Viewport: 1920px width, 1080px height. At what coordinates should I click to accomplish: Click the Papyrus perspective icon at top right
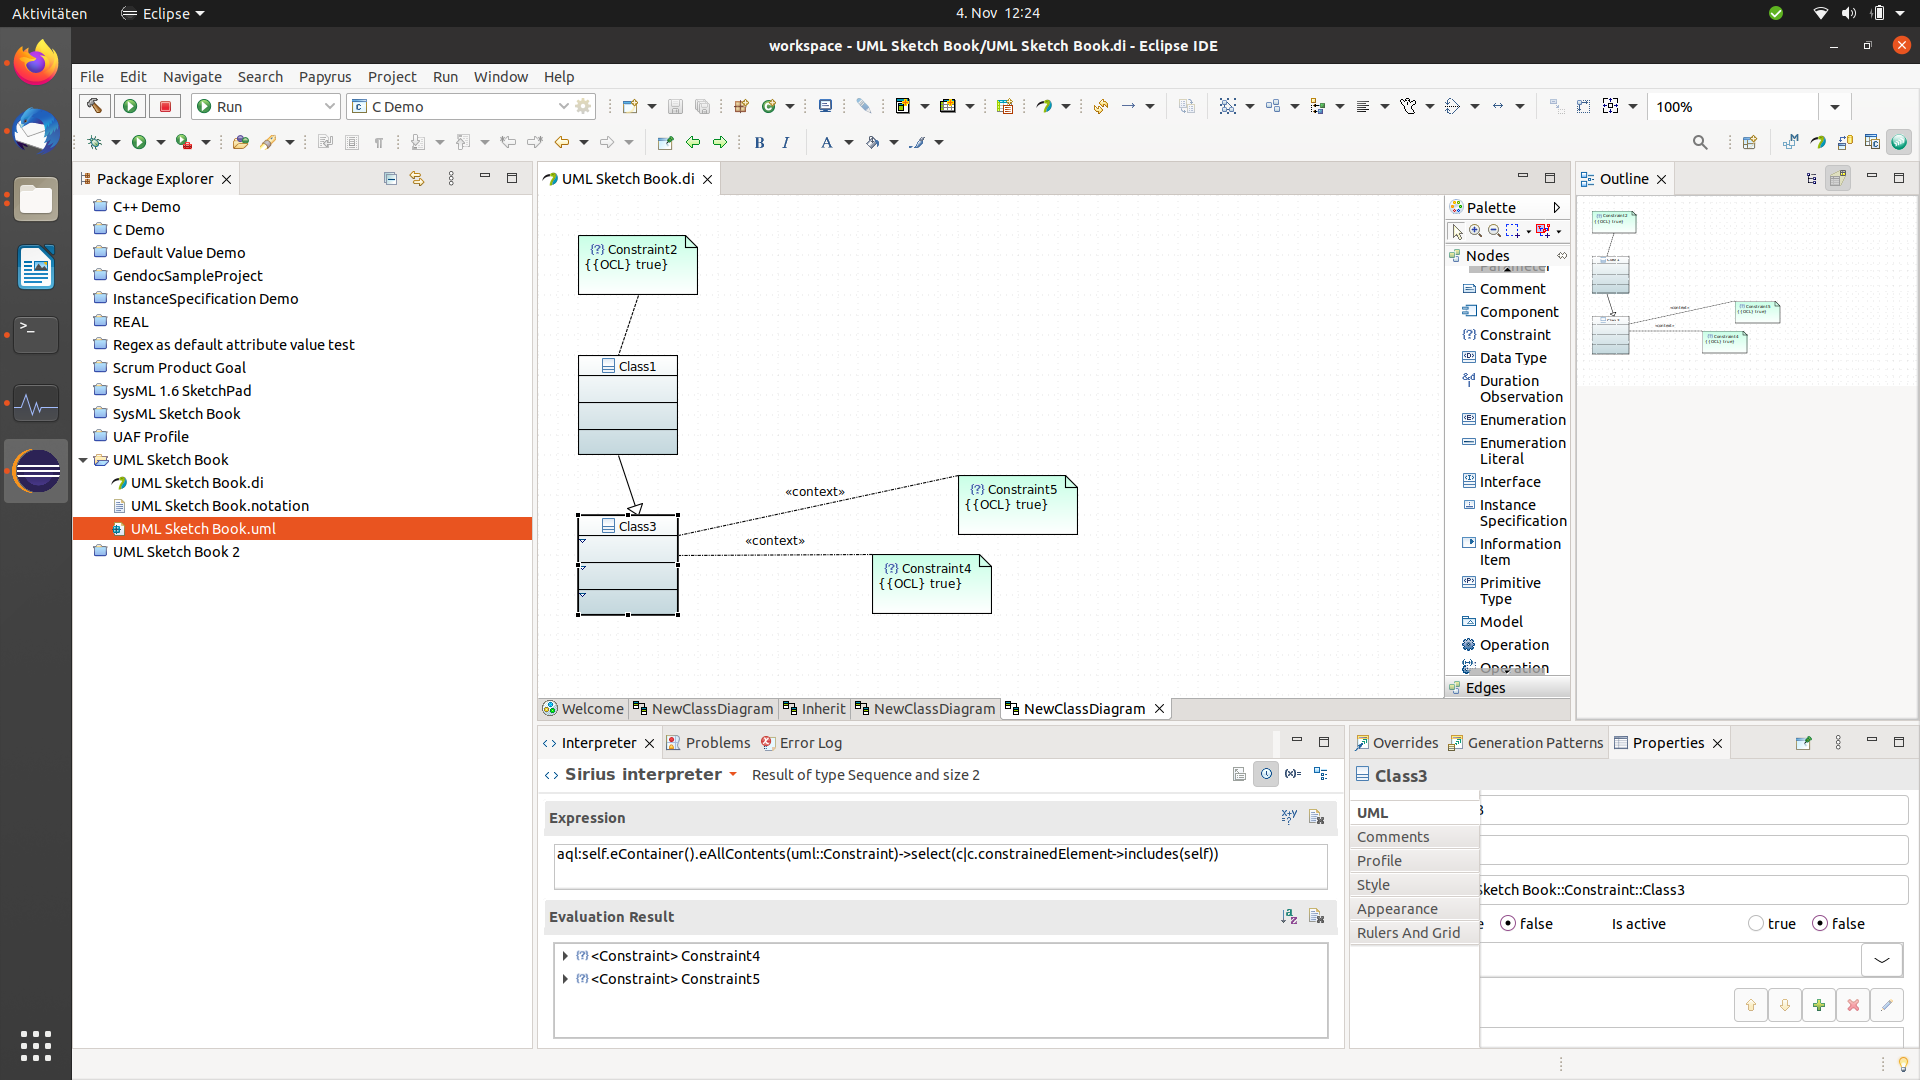click(1818, 142)
